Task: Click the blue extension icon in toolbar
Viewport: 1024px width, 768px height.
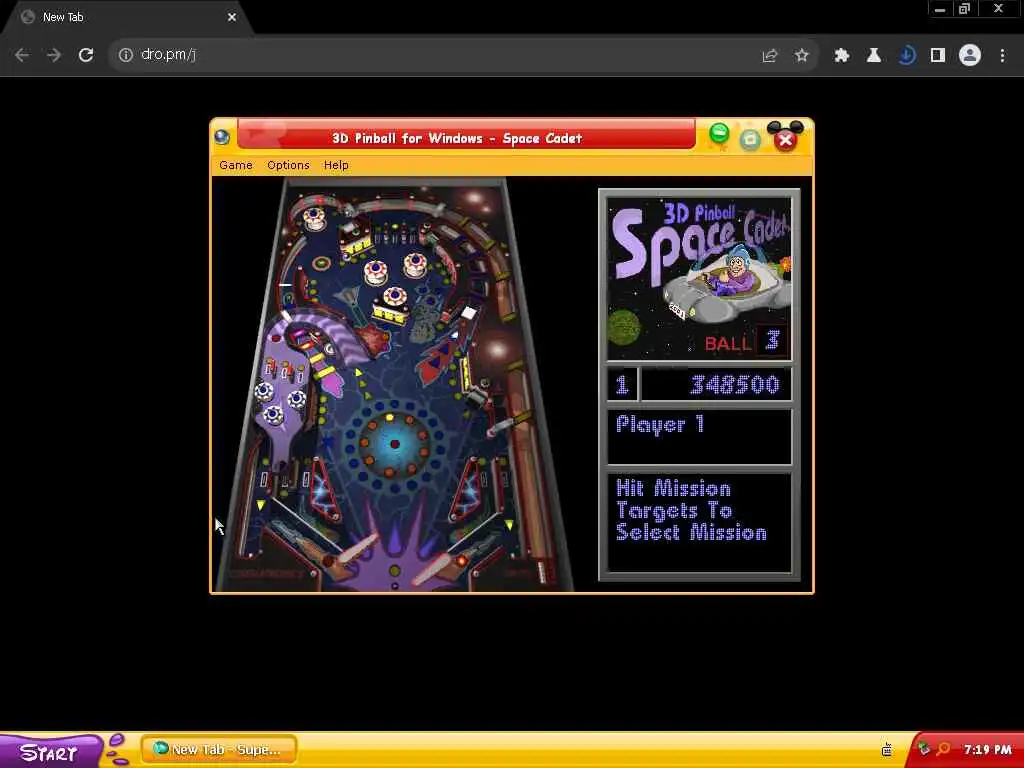Action: tap(906, 56)
